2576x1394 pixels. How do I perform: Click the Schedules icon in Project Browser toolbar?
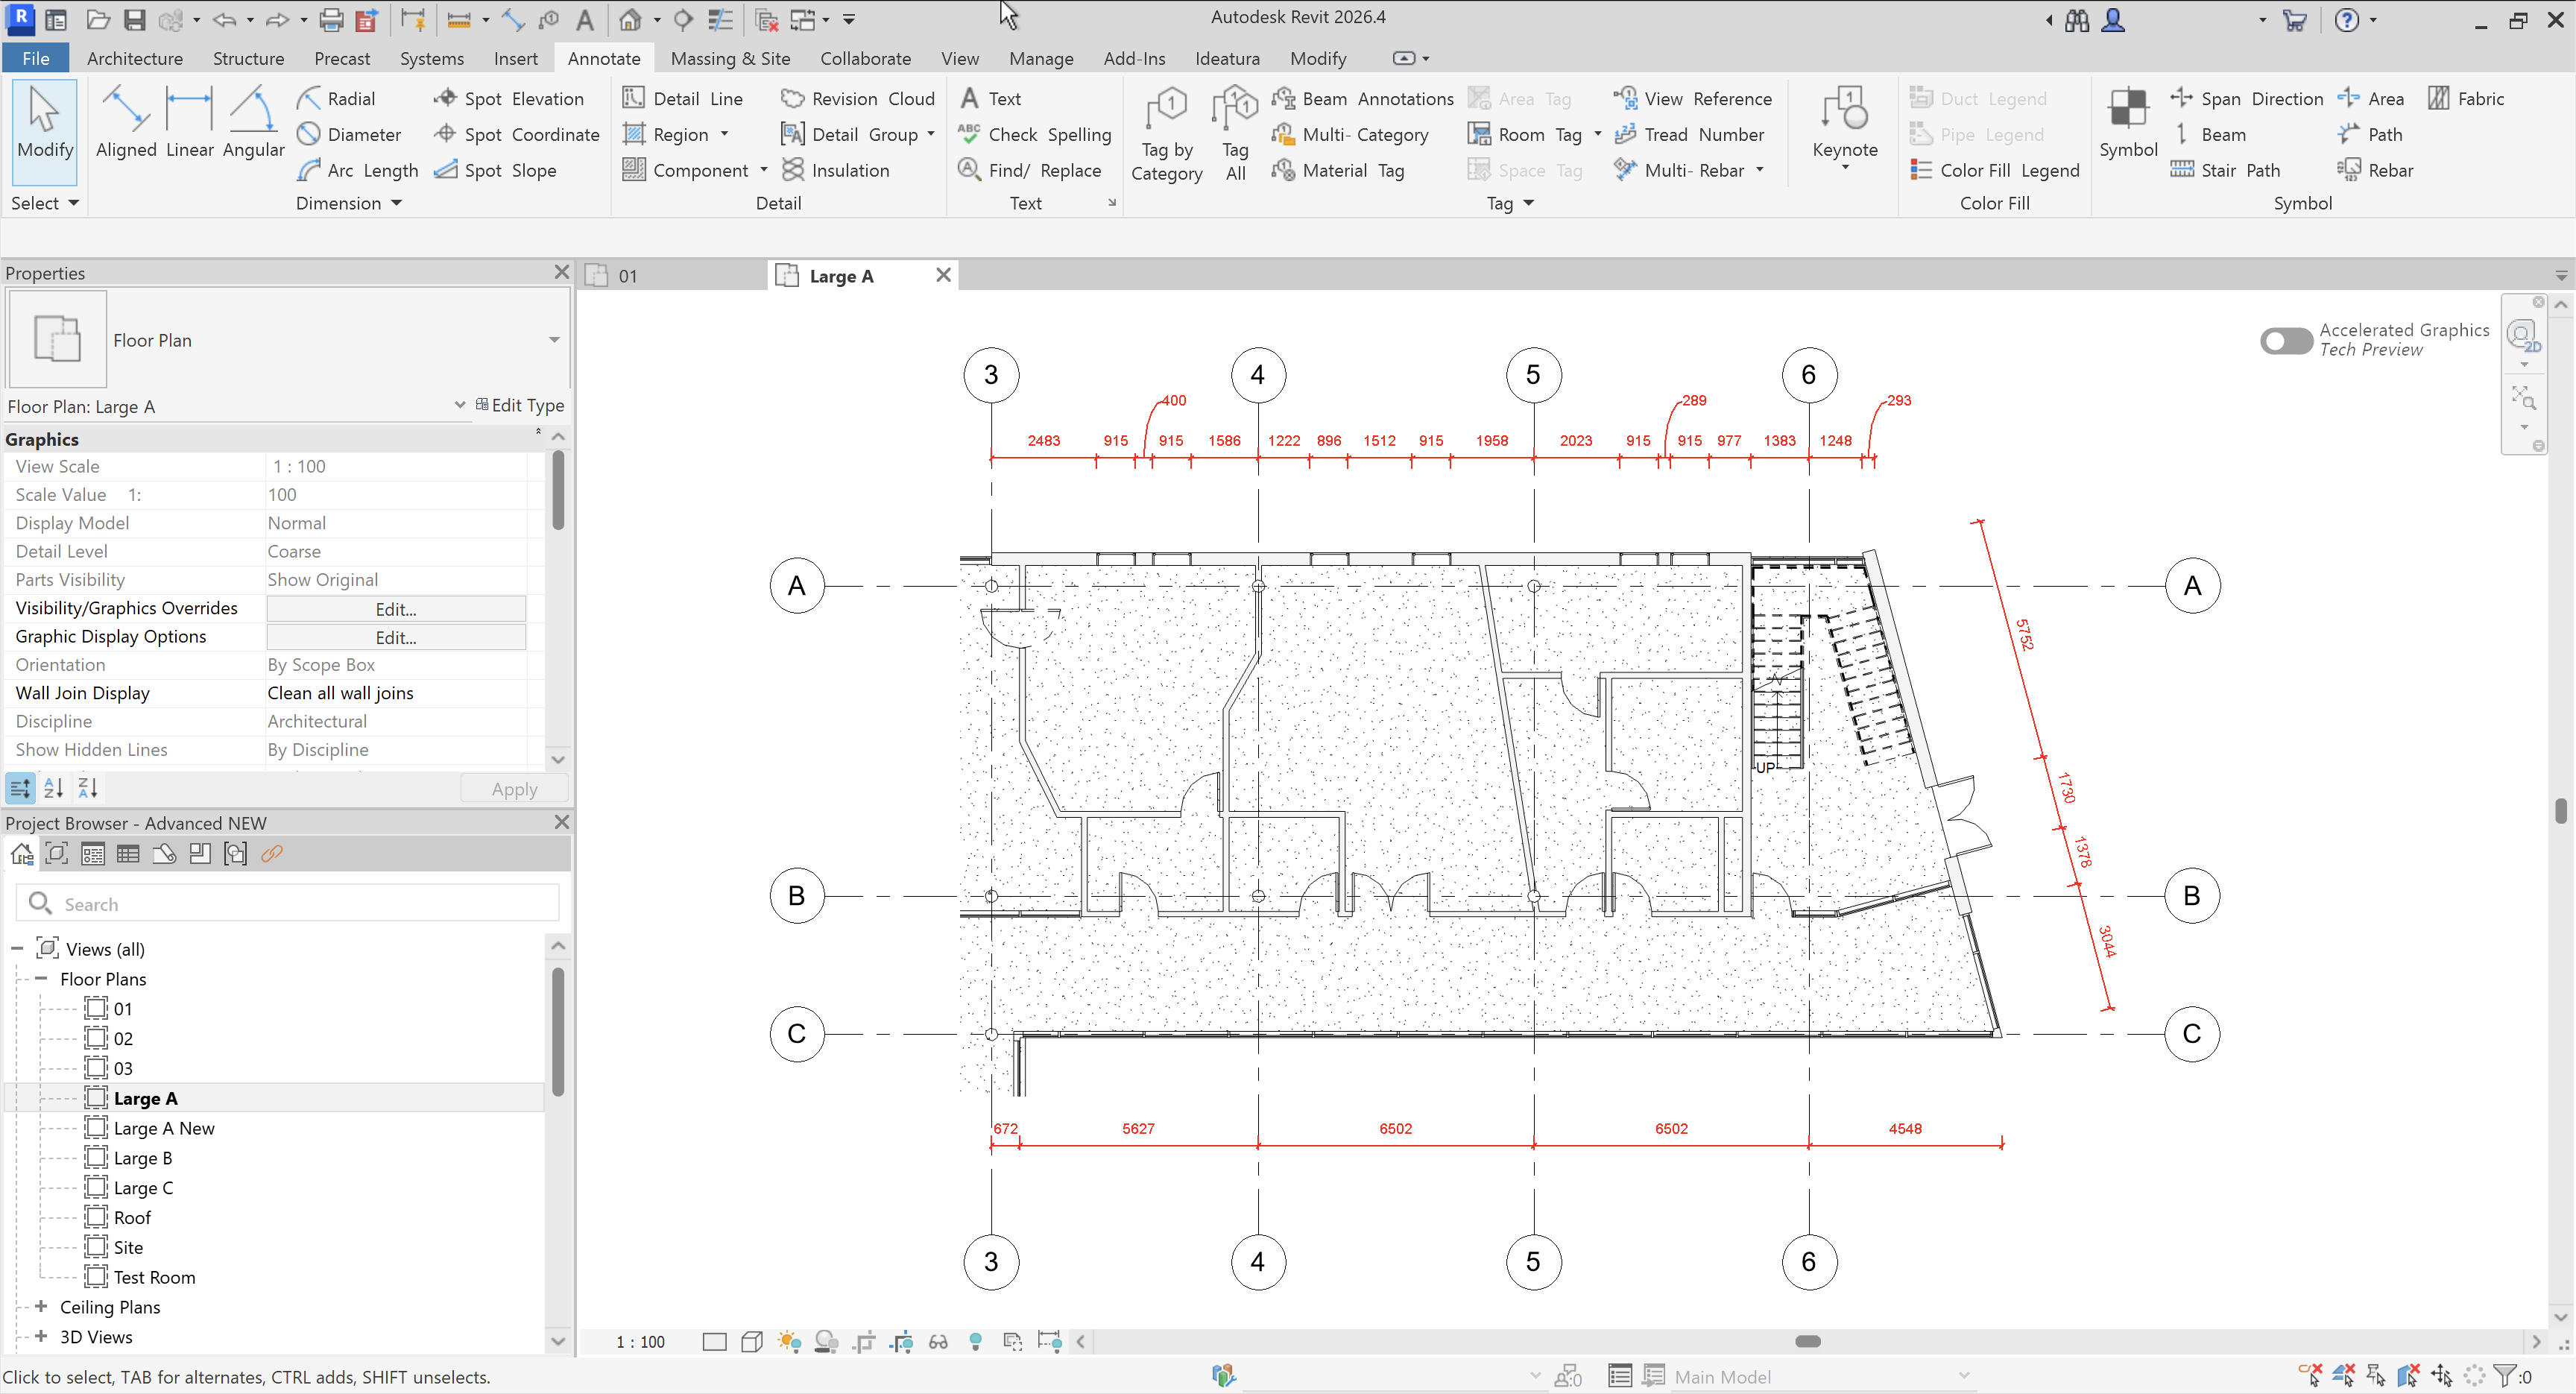pyautogui.click(x=128, y=853)
